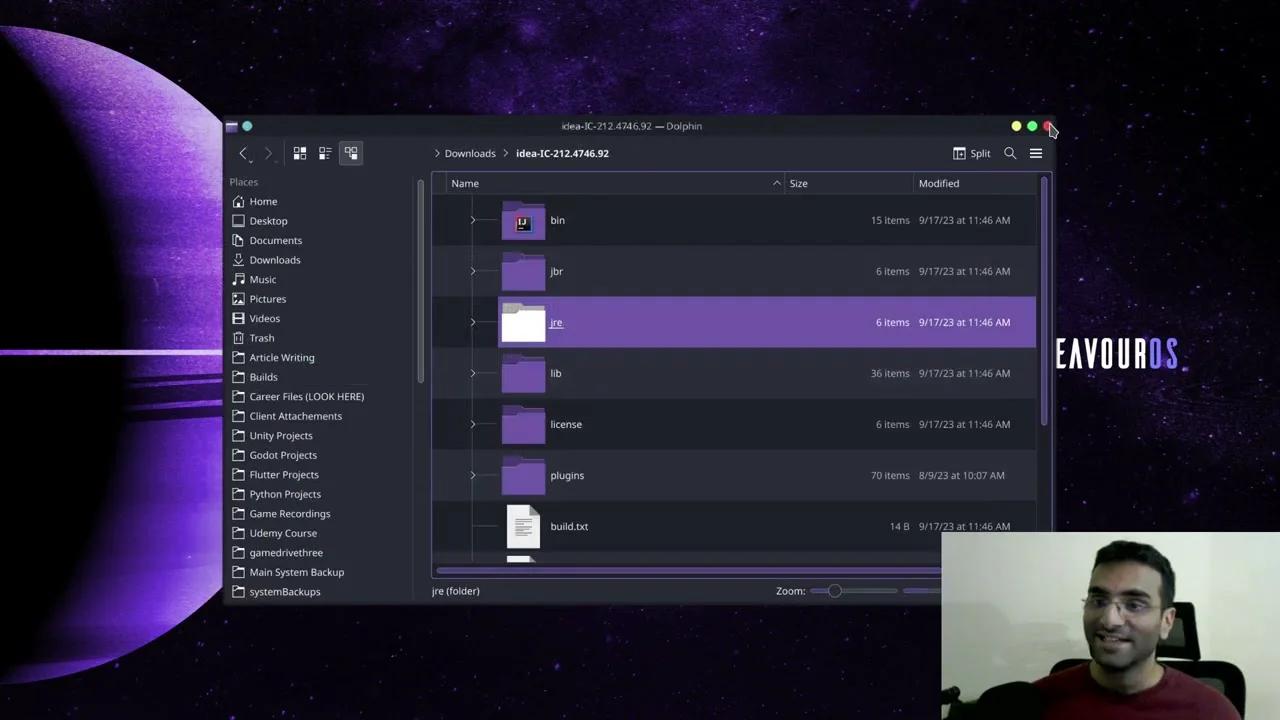
Task: Expand the jbr folder tree
Action: [473, 271]
